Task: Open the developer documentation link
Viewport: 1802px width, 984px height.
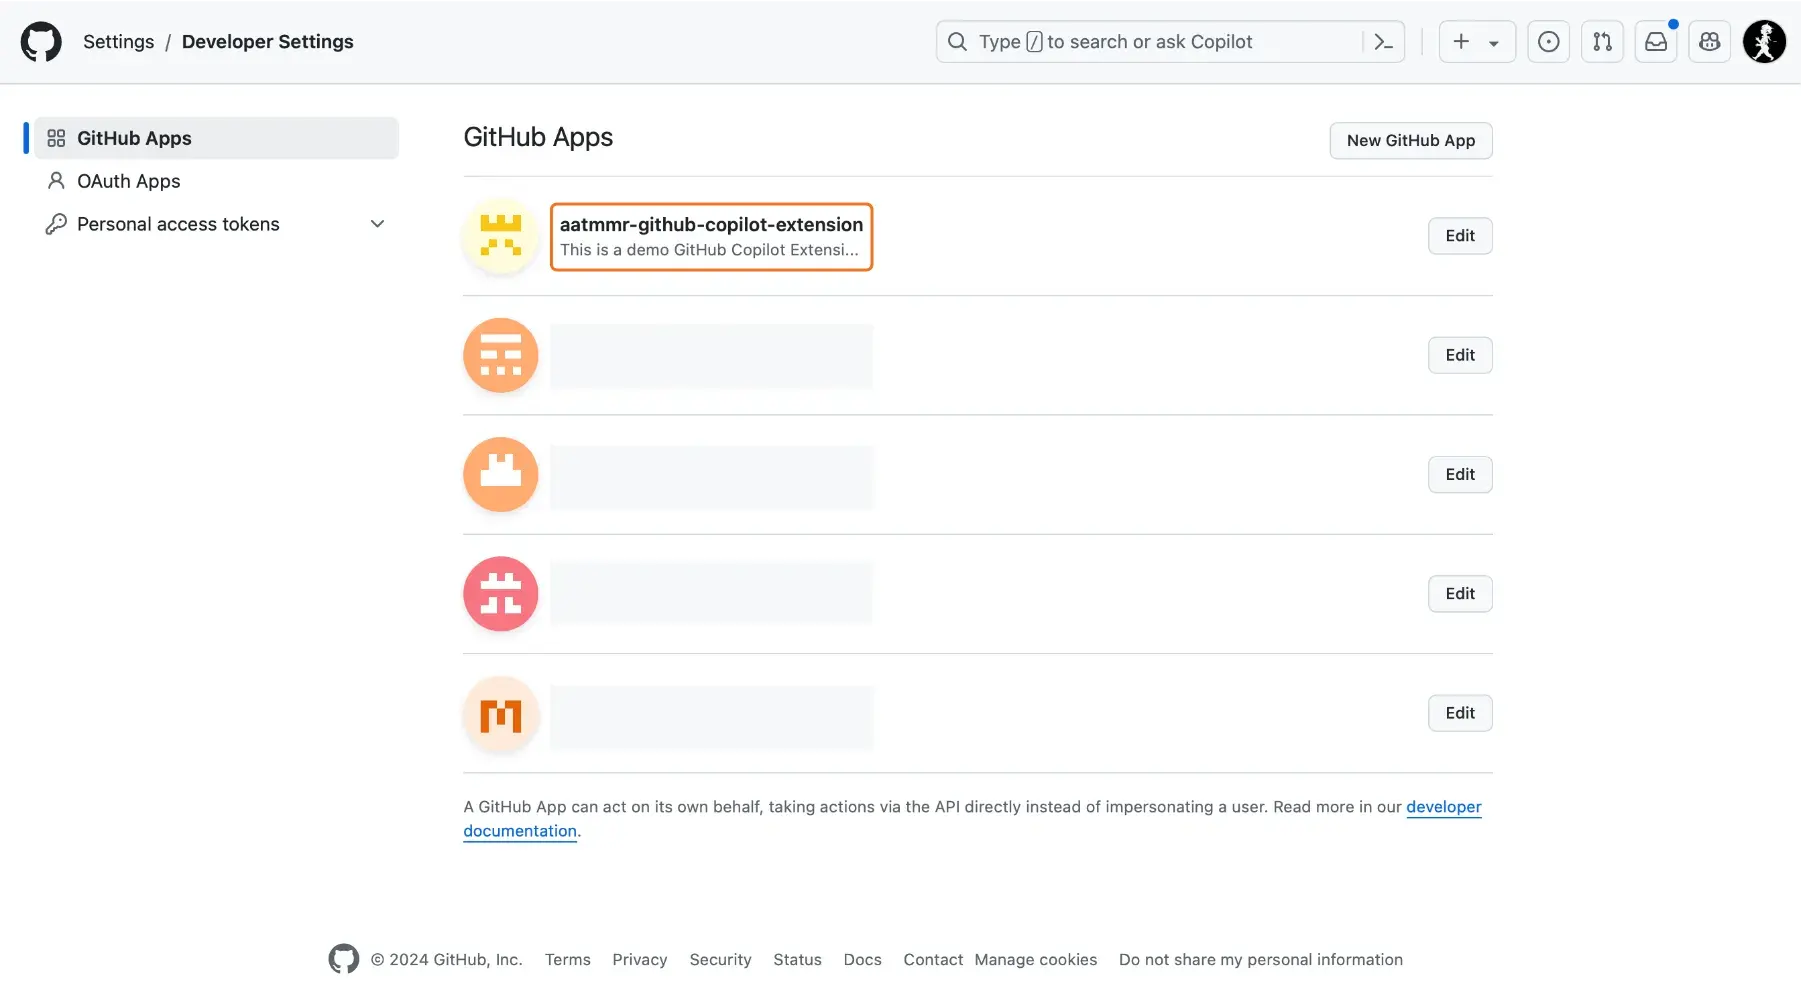Action: [1443, 807]
